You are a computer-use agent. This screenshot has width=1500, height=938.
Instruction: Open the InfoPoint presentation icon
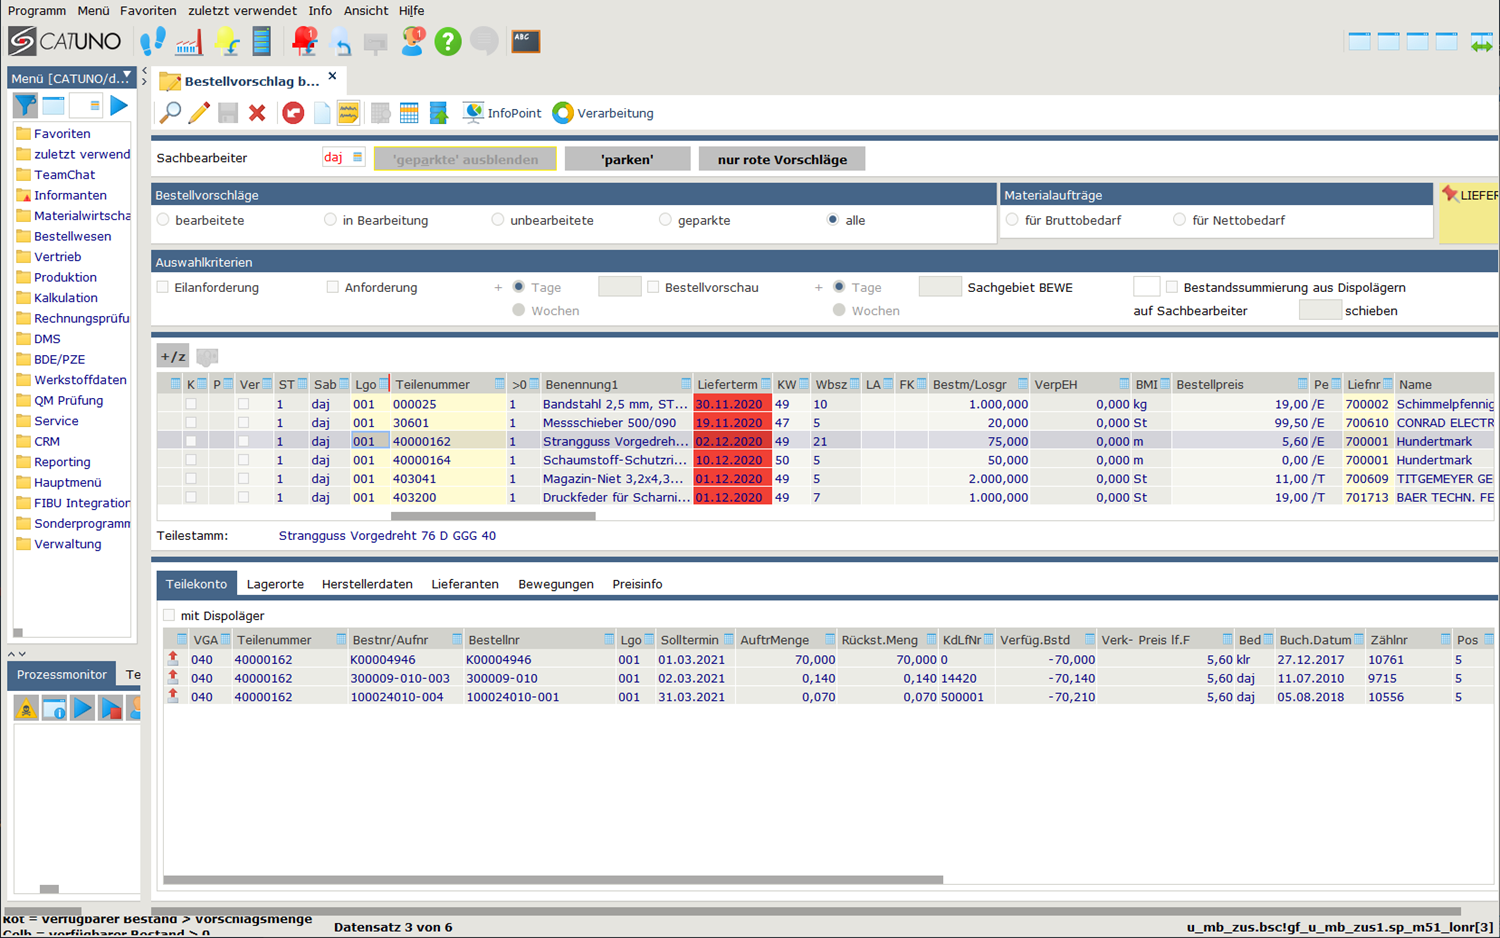[x=473, y=113]
